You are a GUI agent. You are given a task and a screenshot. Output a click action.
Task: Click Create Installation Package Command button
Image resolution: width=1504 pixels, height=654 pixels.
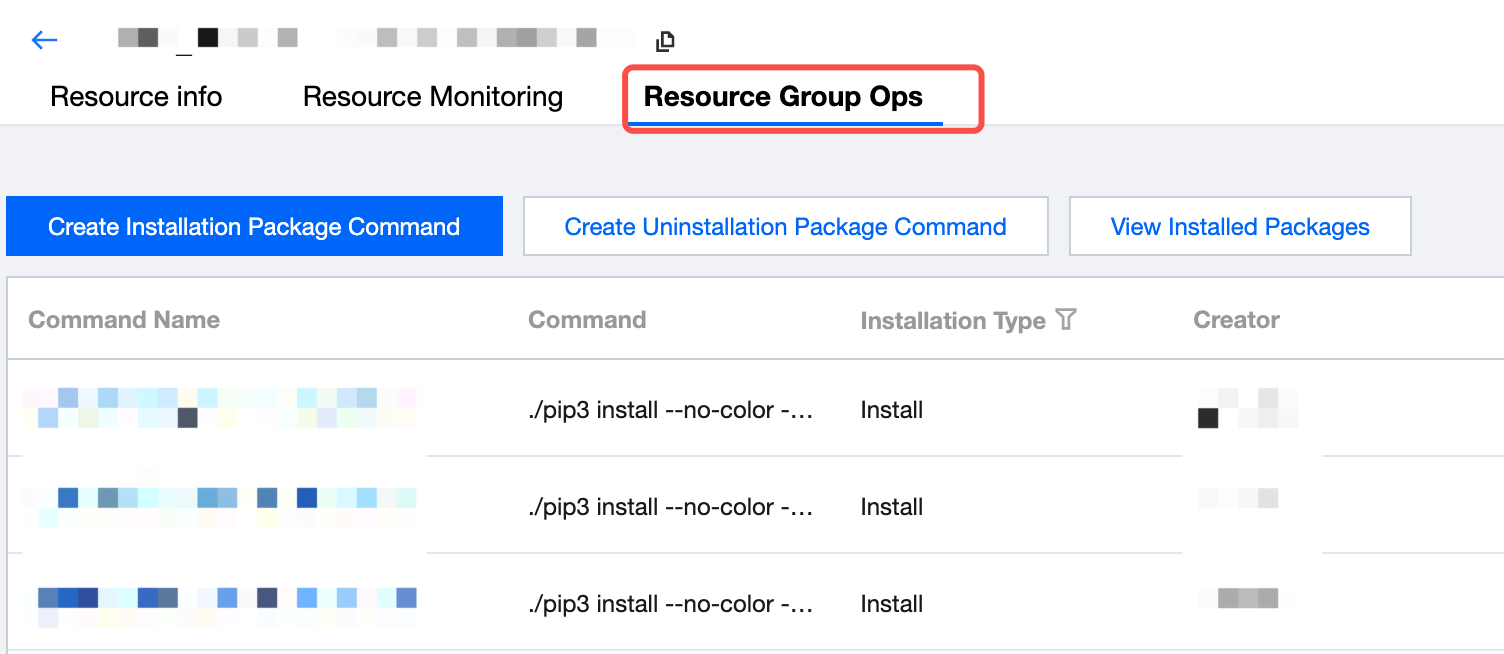point(254,227)
